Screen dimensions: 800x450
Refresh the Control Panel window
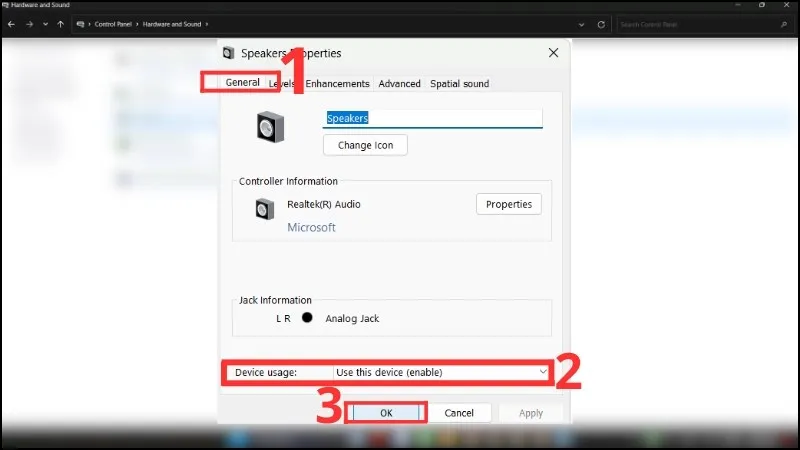(x=600, y=23)
